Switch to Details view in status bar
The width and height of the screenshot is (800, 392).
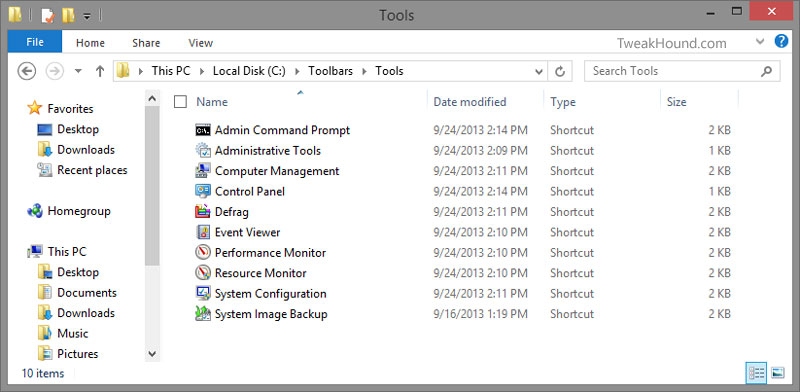[756, 373]
